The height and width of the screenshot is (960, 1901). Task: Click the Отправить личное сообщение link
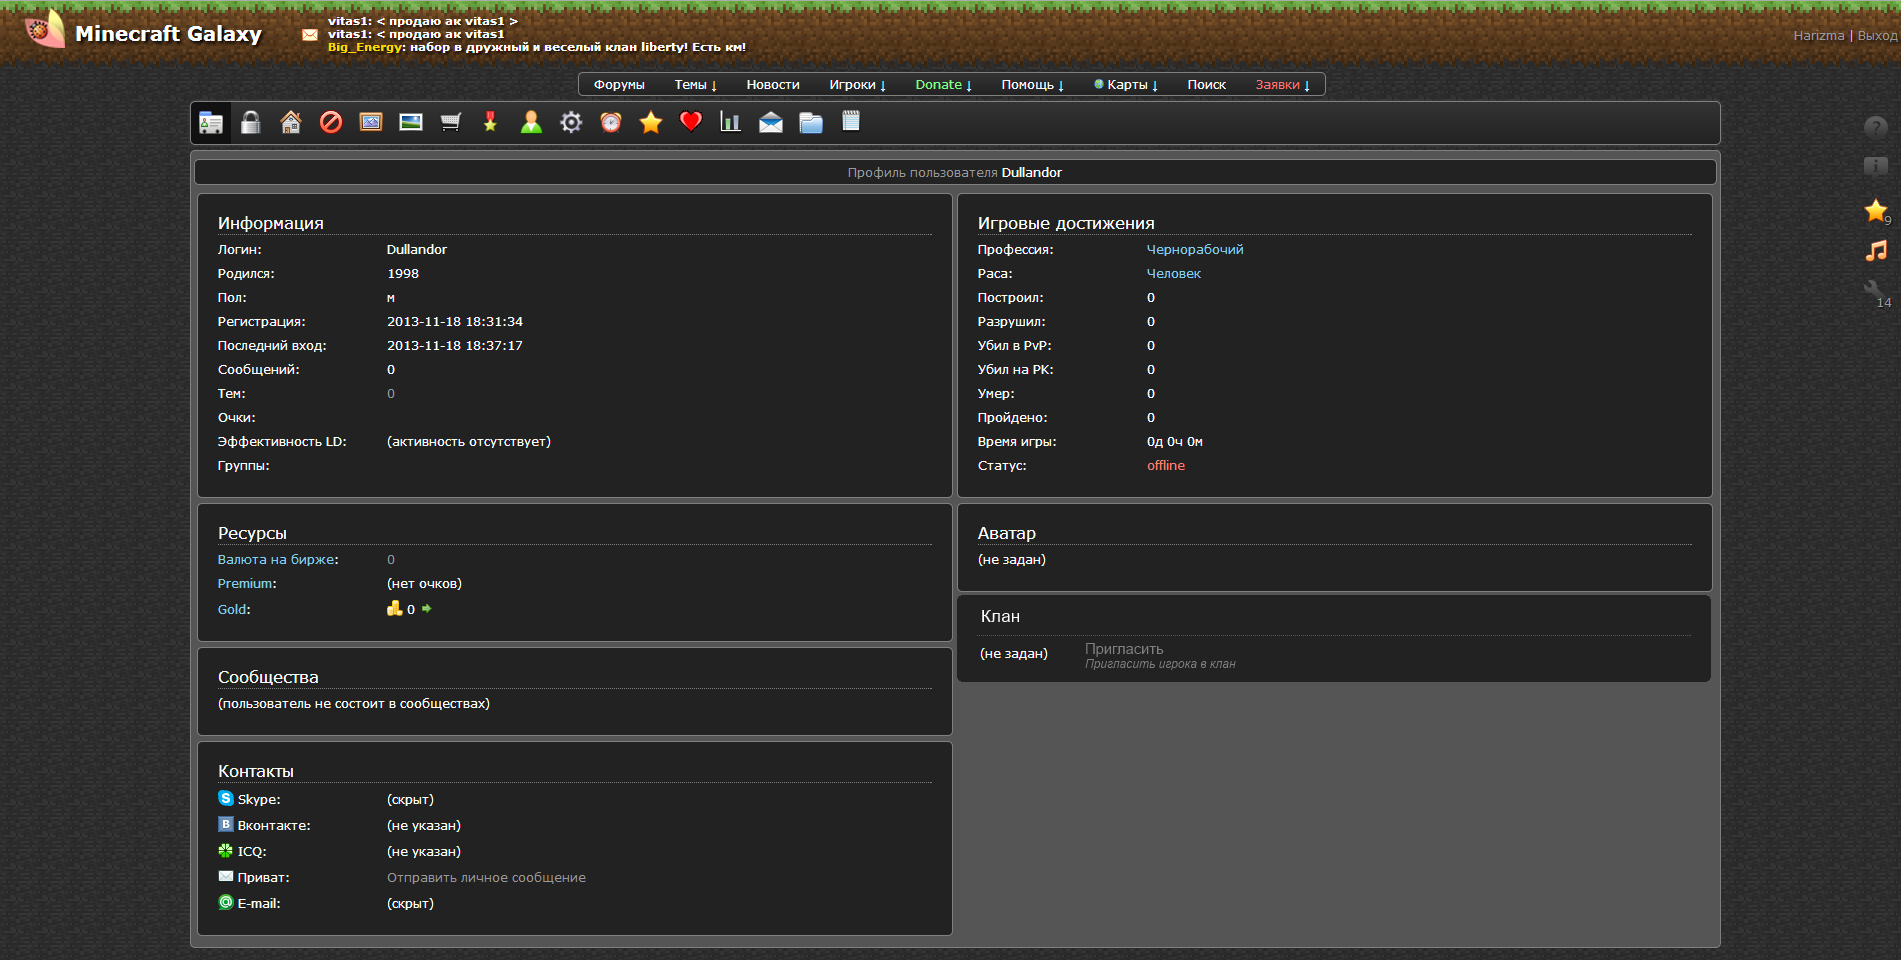[x=486, y=878]
